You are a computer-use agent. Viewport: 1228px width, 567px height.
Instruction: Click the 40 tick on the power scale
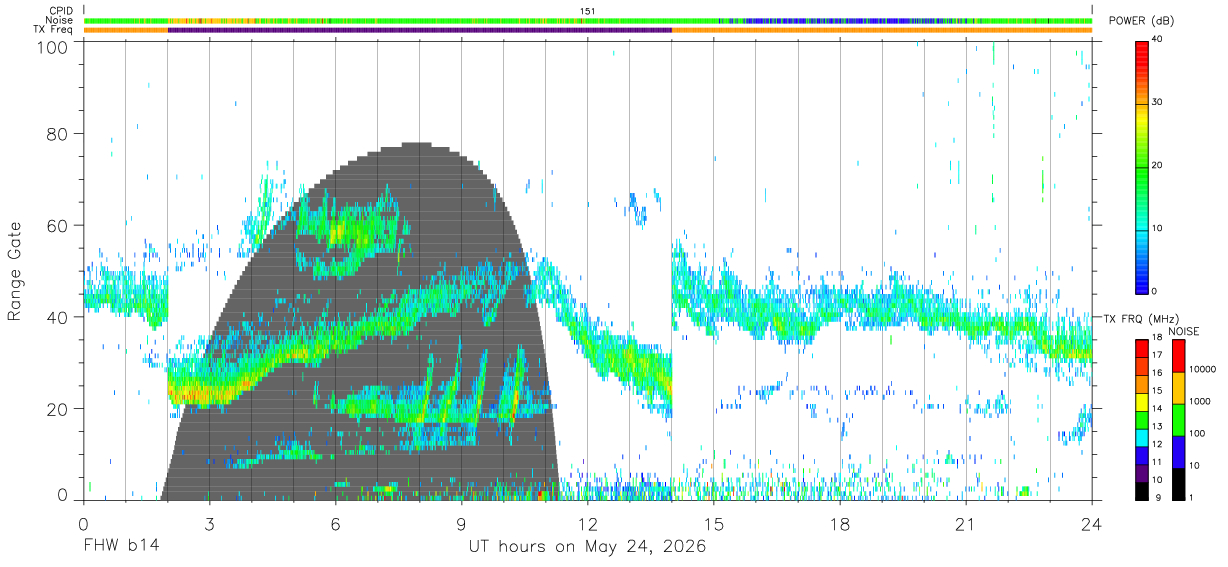[1158, 40]
